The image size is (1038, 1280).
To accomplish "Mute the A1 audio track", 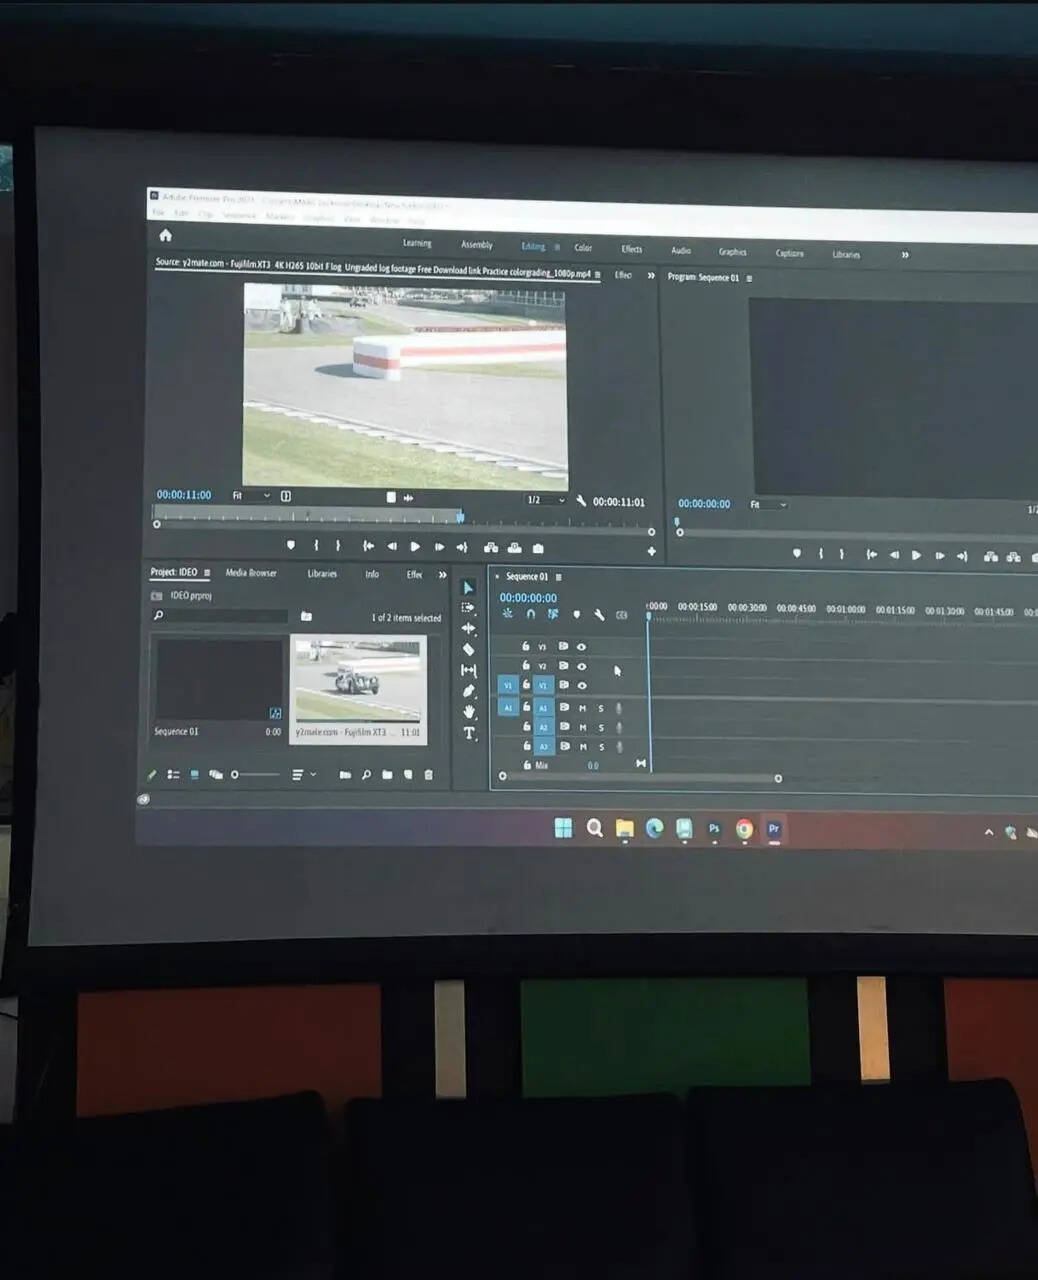I will coord(582,708).
